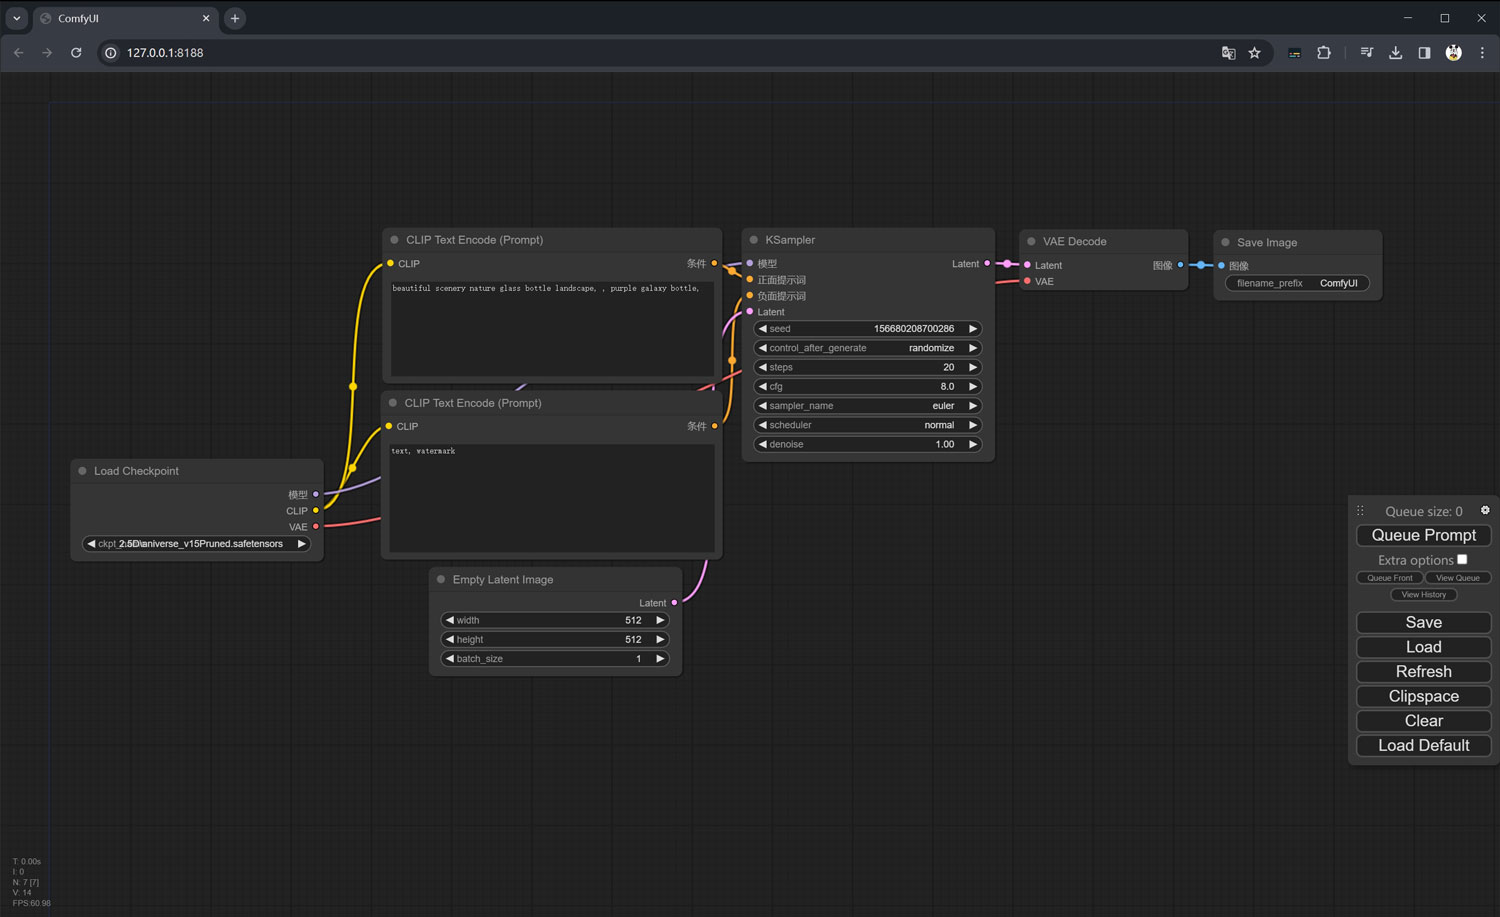Select previous checkpoint with ckpt left arrow
The image size is (1500, 917).
[91, 544]
